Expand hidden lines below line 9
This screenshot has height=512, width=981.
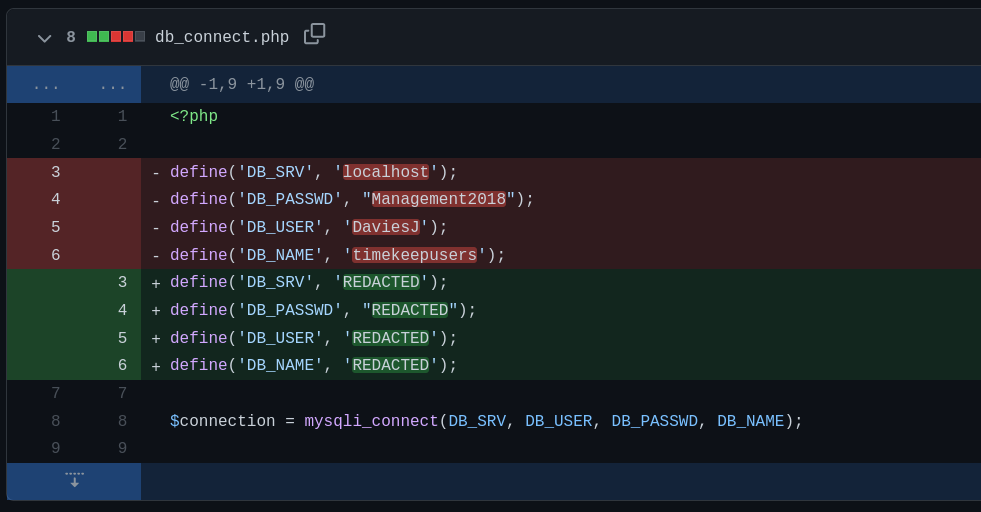pos(74,481)
